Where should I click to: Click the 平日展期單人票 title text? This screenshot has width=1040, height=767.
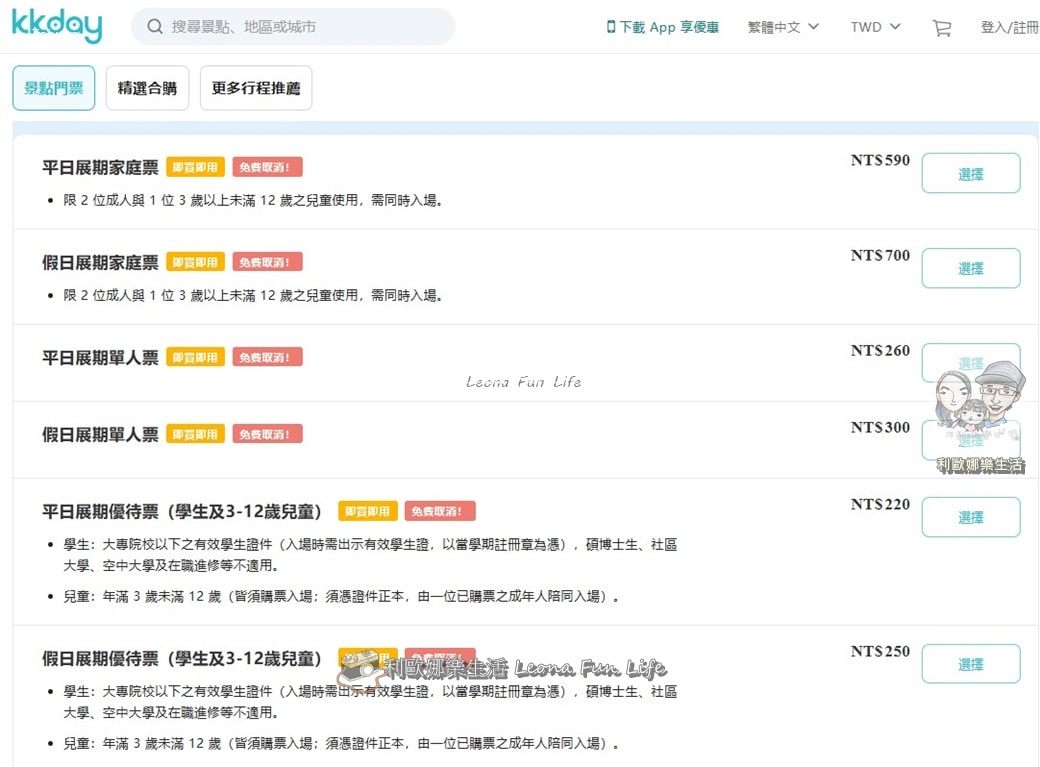click(x=100, y=358)
